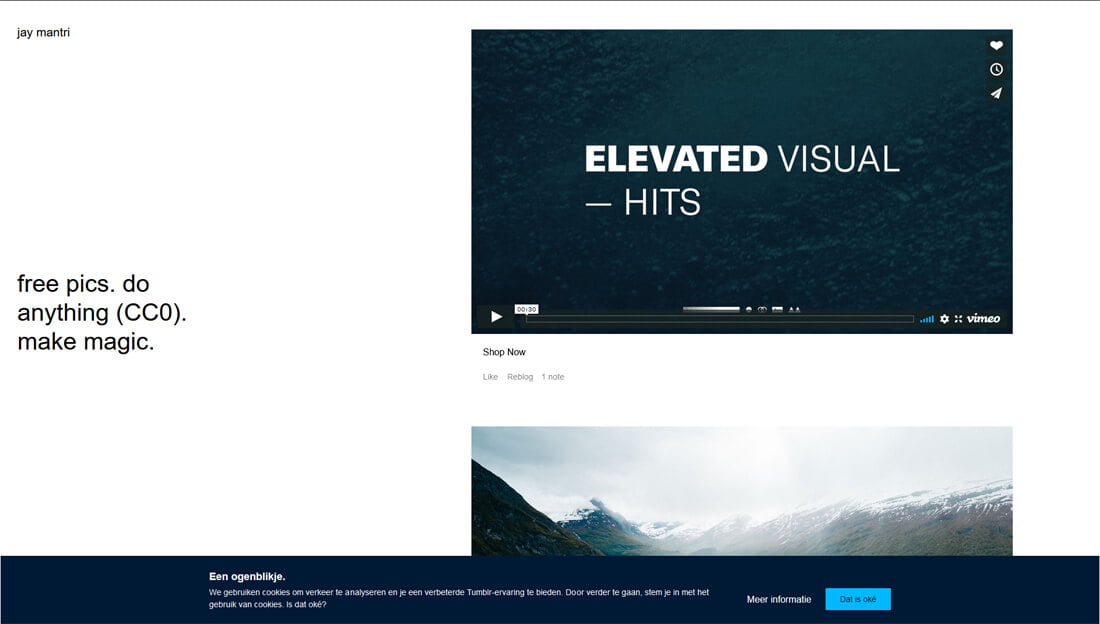This screenshot has height=624, width=1100.
Task: Open the player settings gear icon
Action: click(x=944, y=318)
